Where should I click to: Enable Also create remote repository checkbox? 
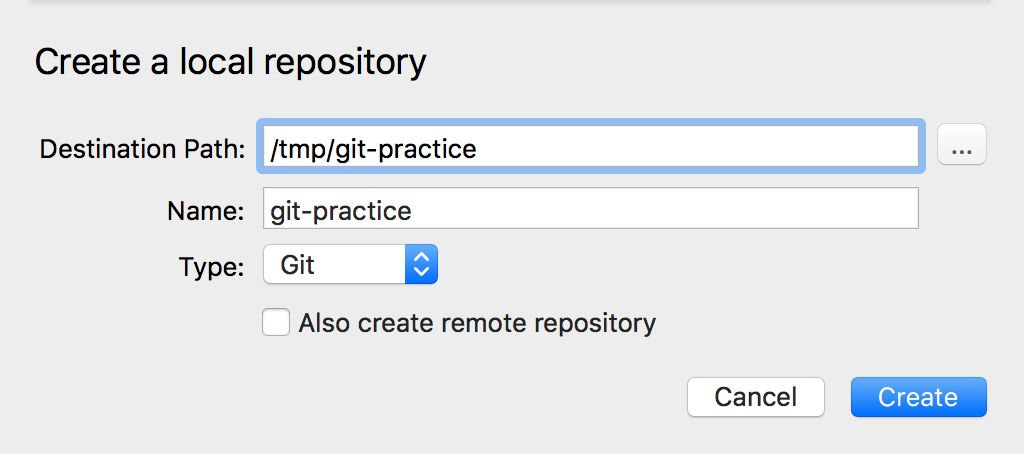276,323
